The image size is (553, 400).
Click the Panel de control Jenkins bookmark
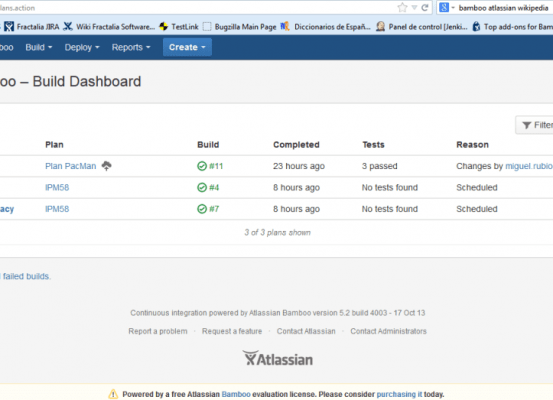422,26
